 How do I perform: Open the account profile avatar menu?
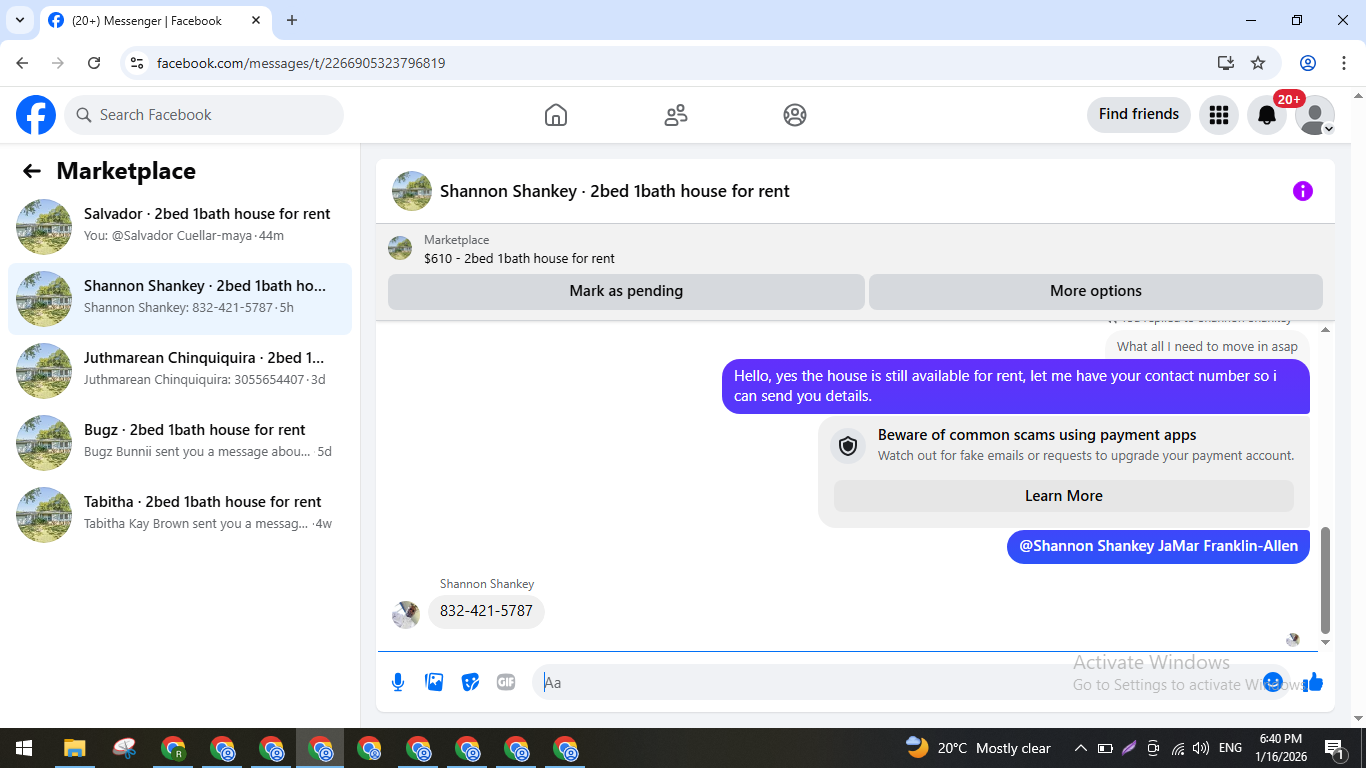tap(1315, 115)
